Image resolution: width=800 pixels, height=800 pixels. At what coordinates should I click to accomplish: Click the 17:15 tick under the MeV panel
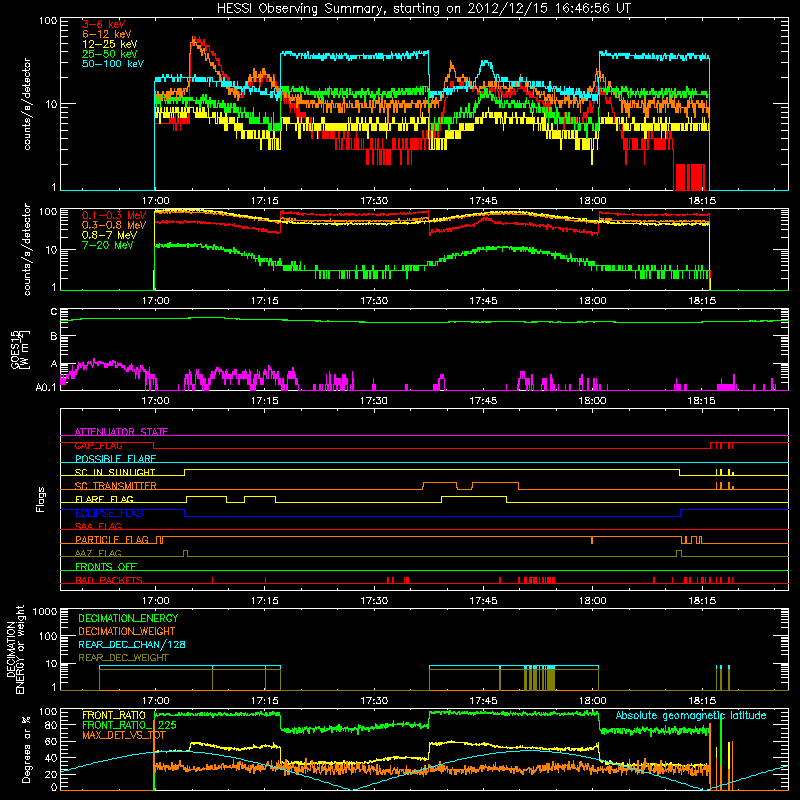pos(265,301)
